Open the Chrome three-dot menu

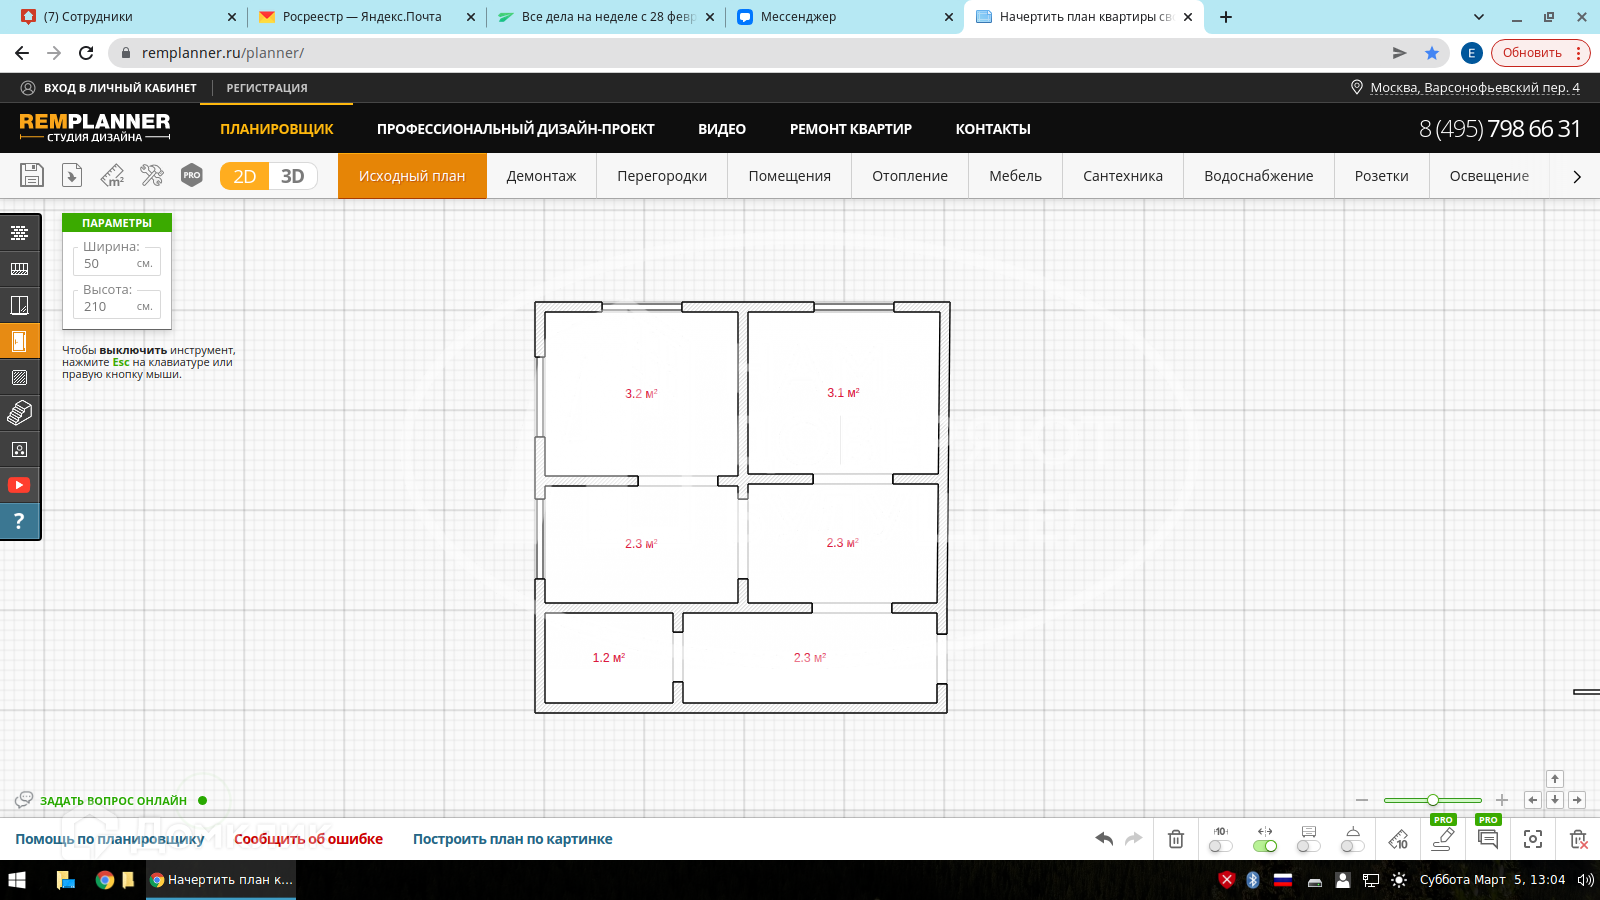[1579, 53]
